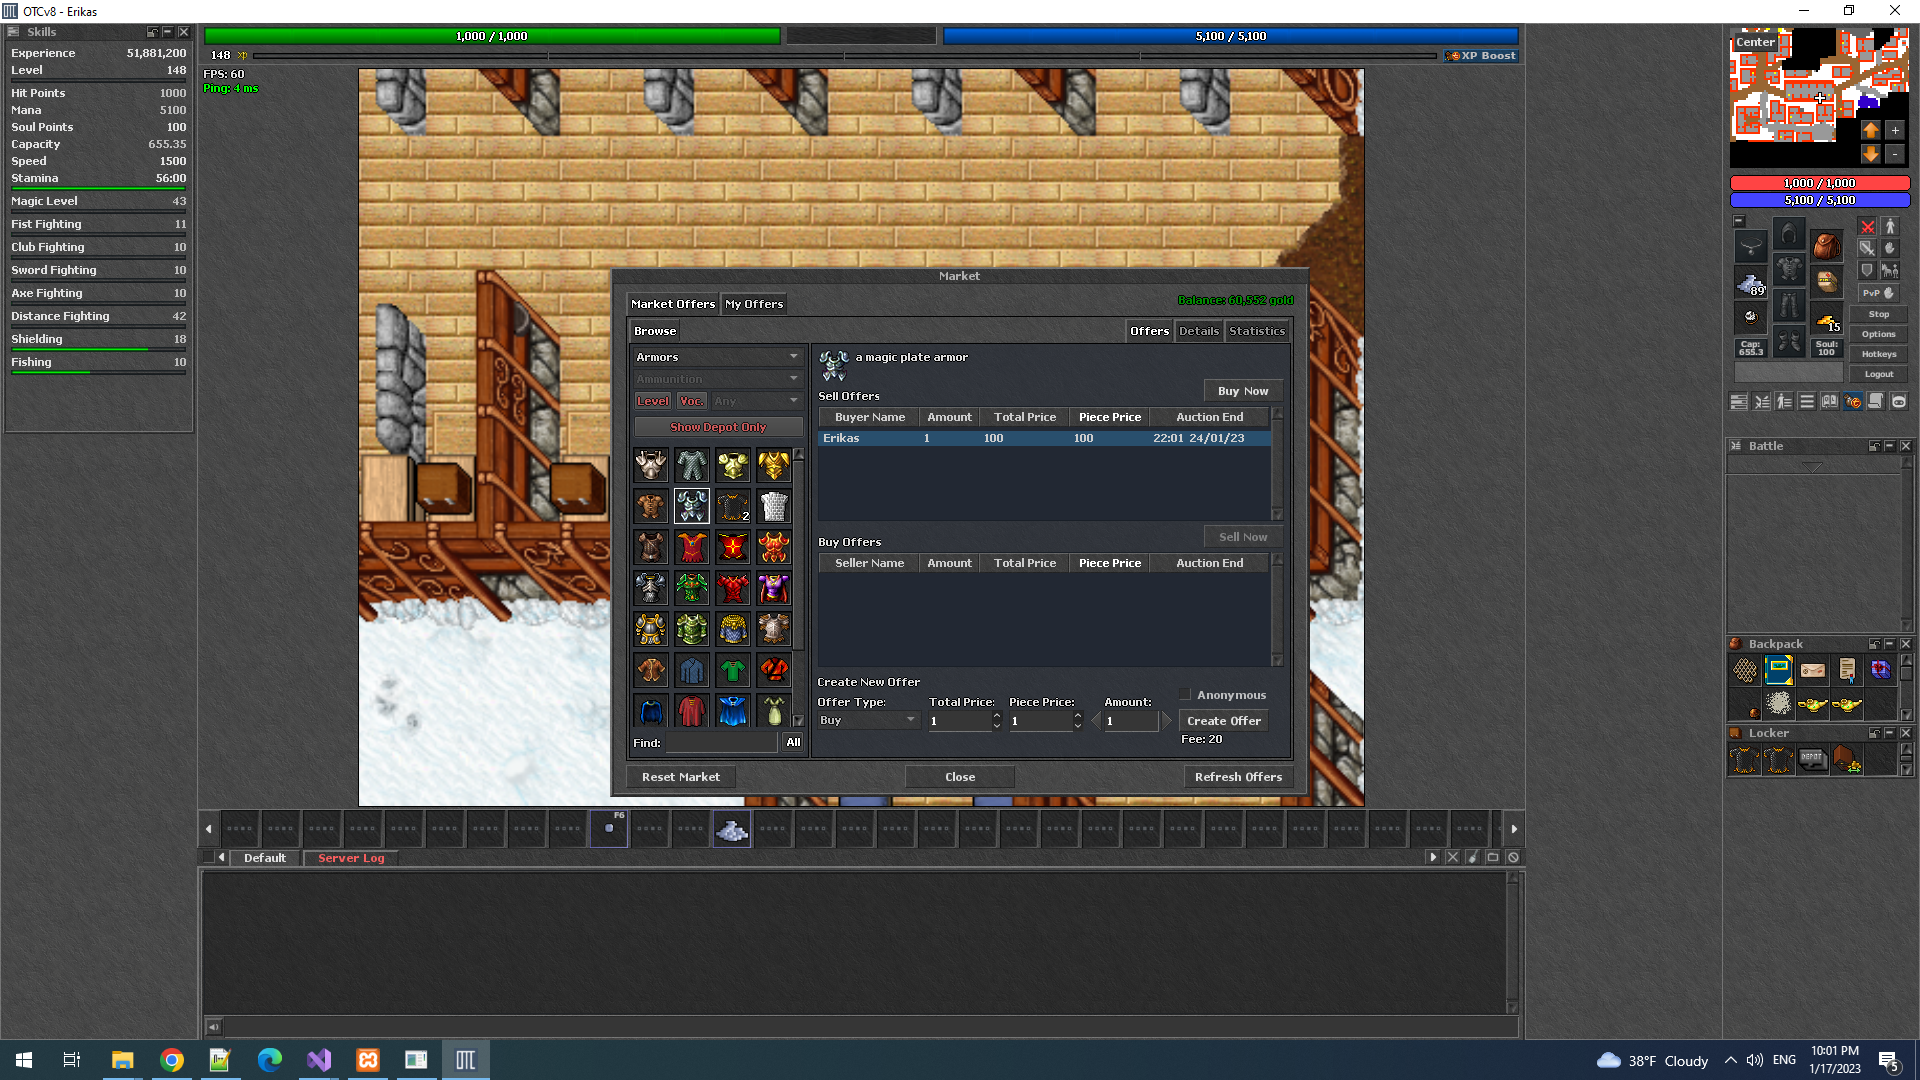Open the scroll icon in side toolbar

(x=1876, y=402)
